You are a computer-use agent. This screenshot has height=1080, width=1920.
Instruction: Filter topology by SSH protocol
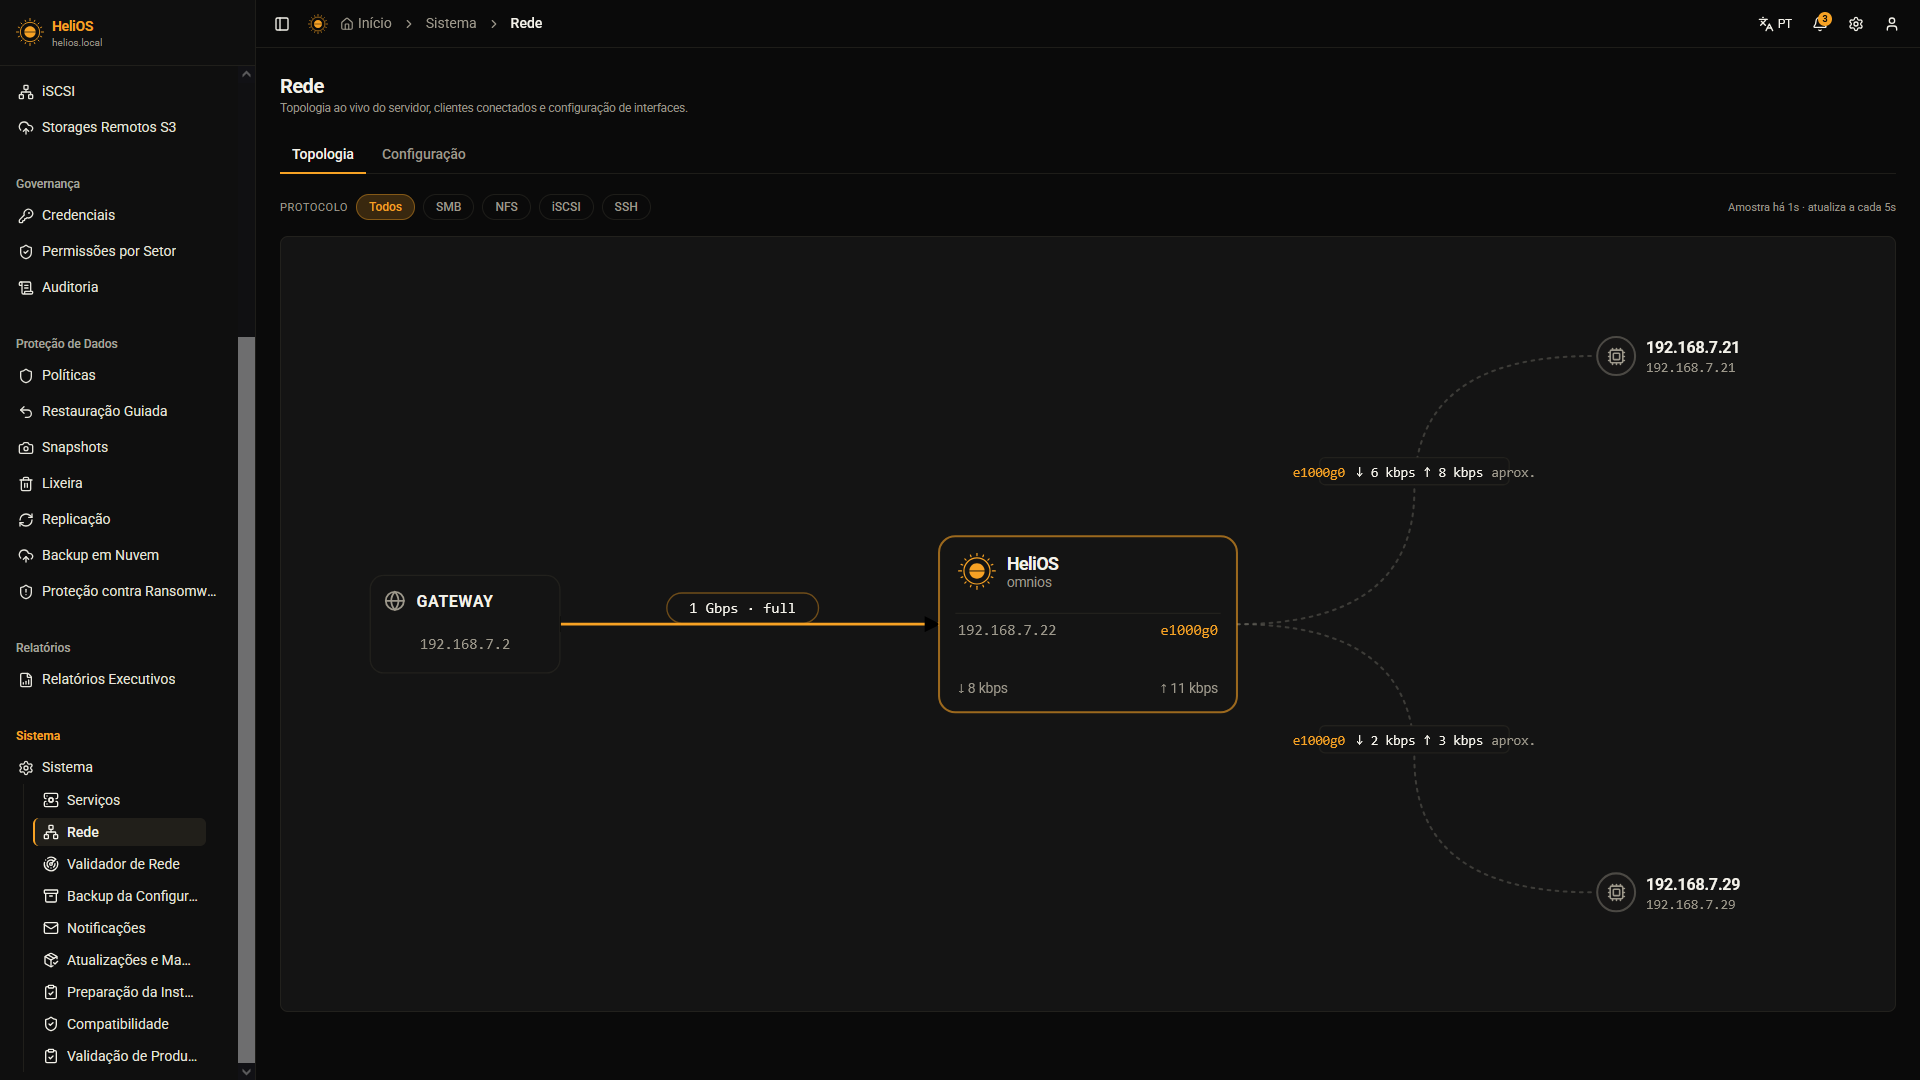(x=626, y=207)
